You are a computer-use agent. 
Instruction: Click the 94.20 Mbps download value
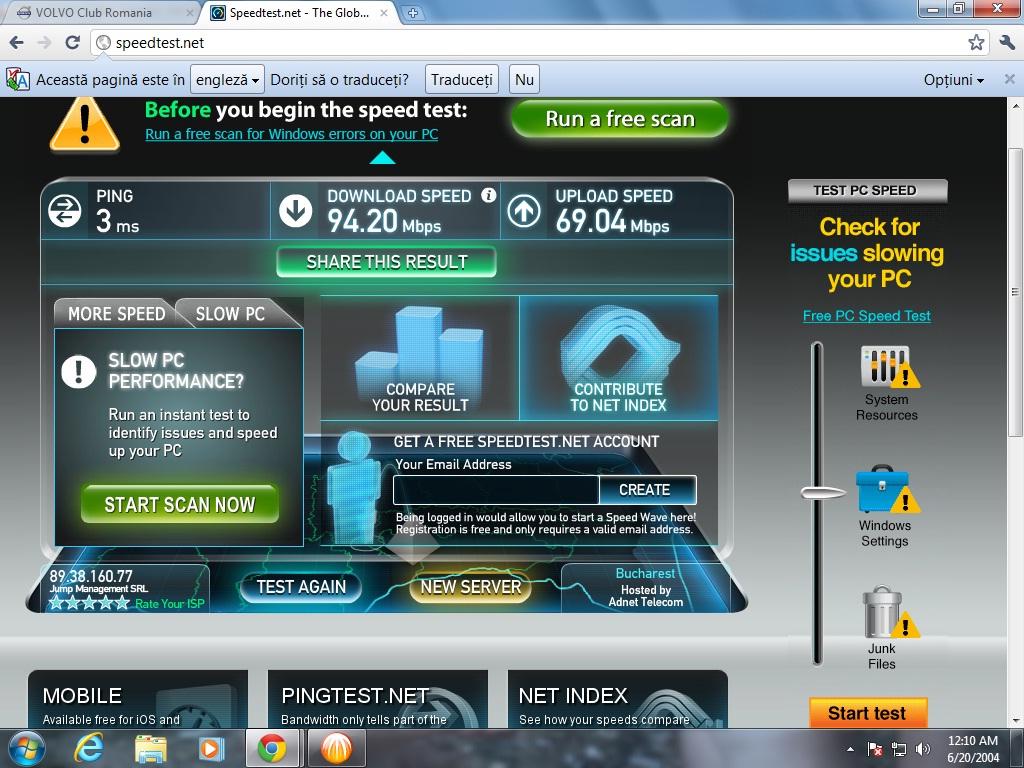pyautogui.click(x=384, y=221)
